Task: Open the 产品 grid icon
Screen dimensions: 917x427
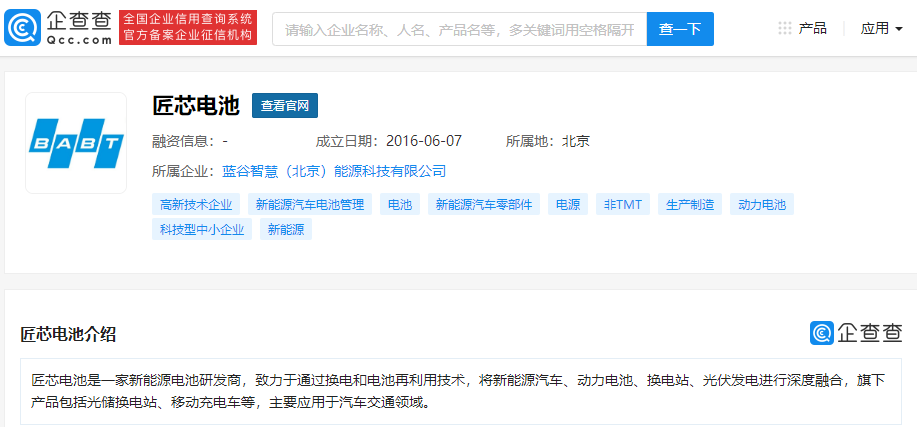Action: (x=785, y=28)
